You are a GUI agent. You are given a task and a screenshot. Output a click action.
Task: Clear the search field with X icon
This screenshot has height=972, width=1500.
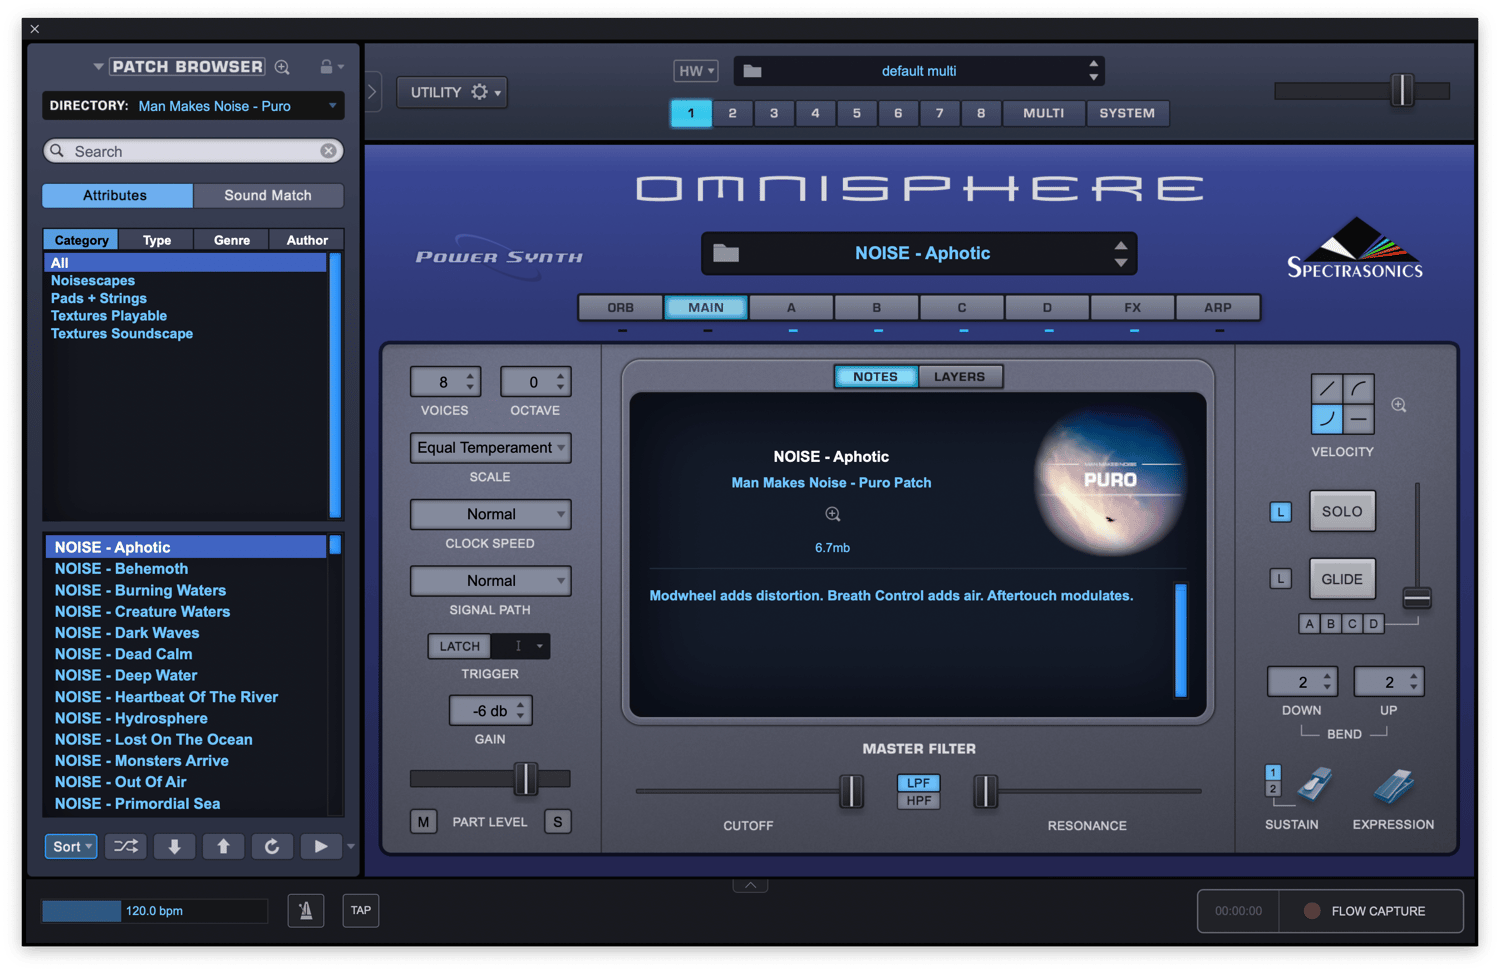coord(328,151)
